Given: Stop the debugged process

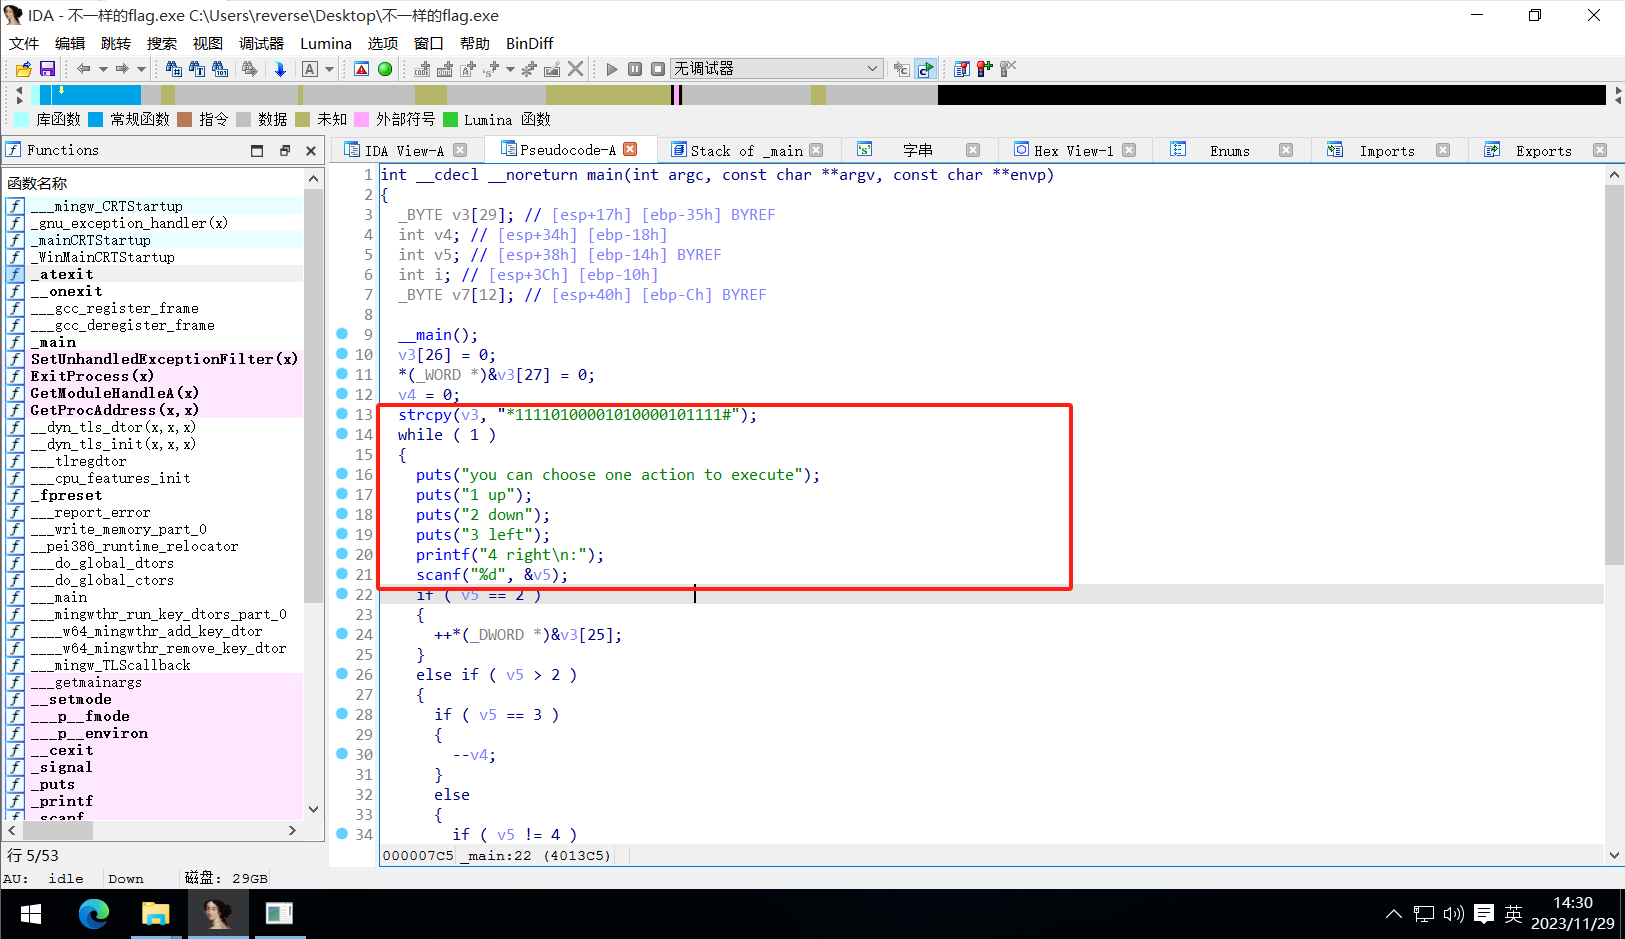Looking at the screenshot, I should (658, 69).
